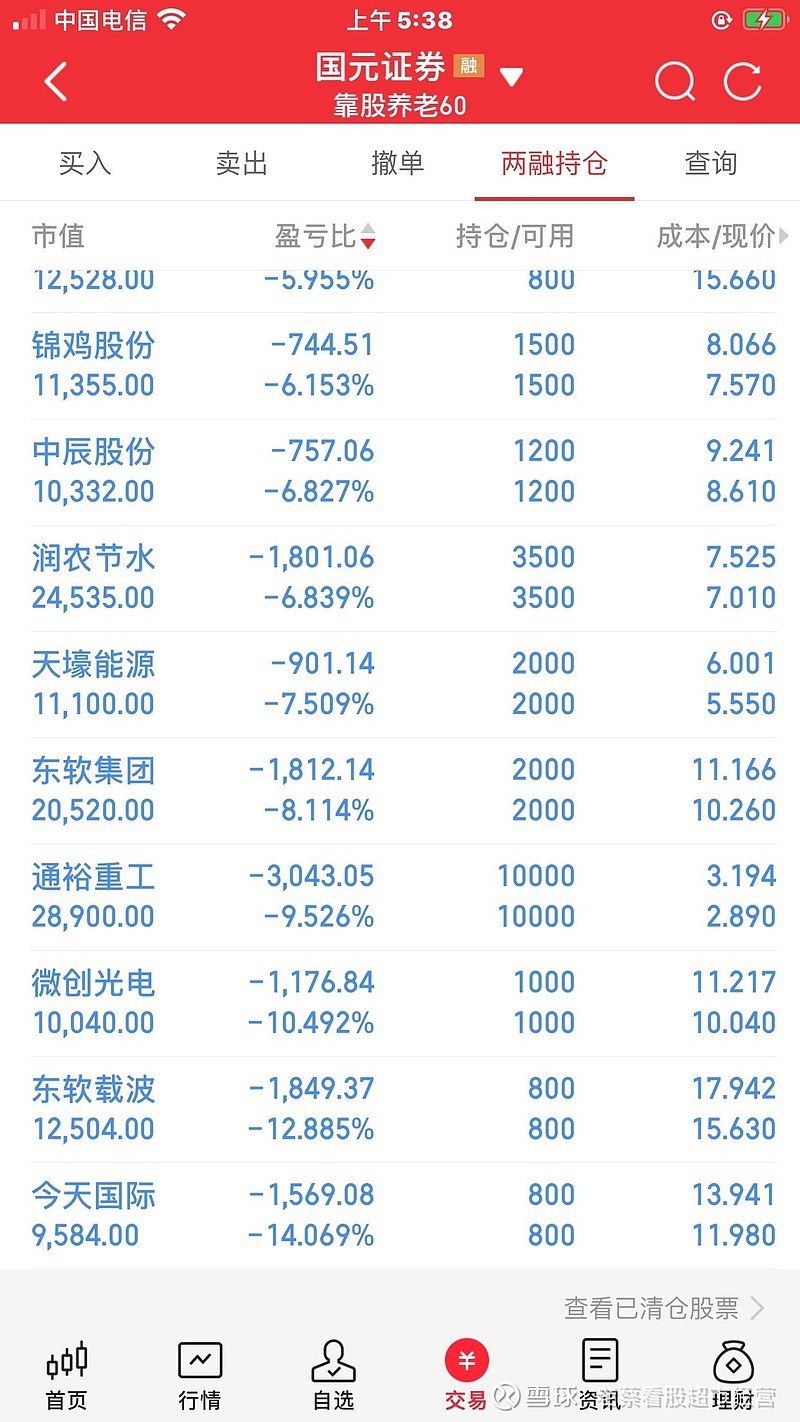Image resolution: width=800 pixels, height=1422 pixels.
Task: Open the search magnifier icon
Action: tap(675, 82)
